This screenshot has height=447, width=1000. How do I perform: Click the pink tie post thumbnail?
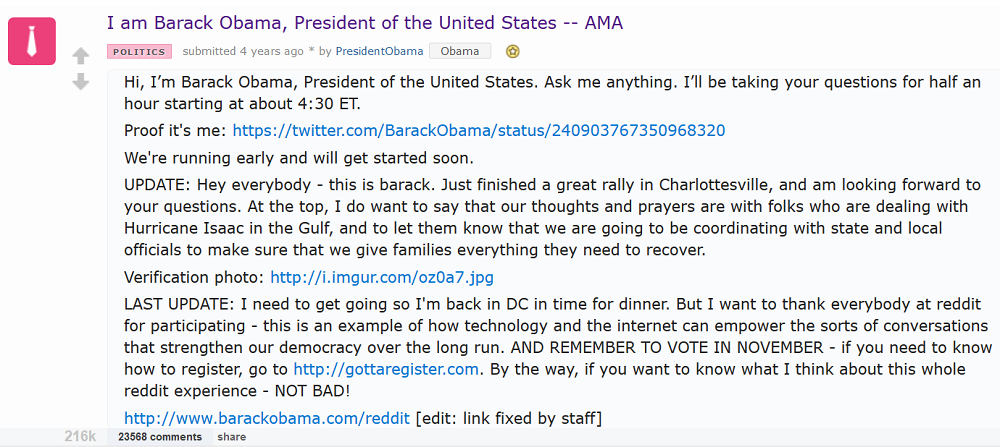pyautogui.click(x=32, y=40)
